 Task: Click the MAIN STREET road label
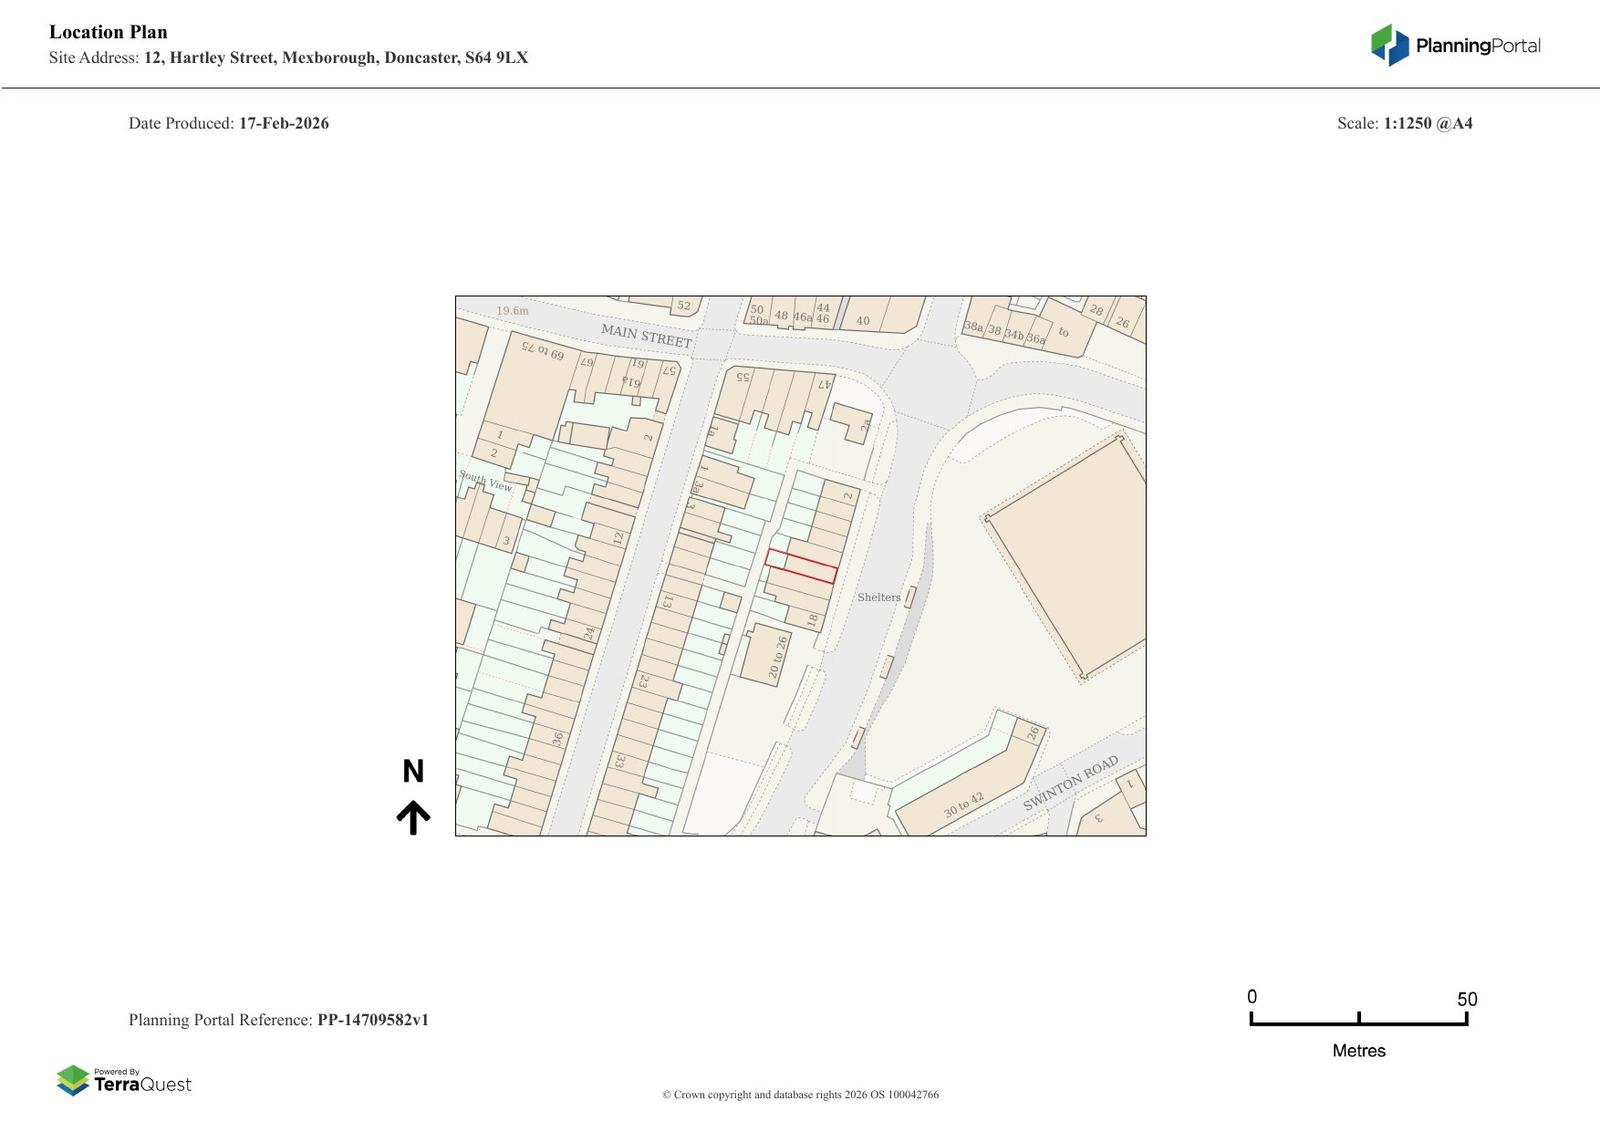[646, 335]
